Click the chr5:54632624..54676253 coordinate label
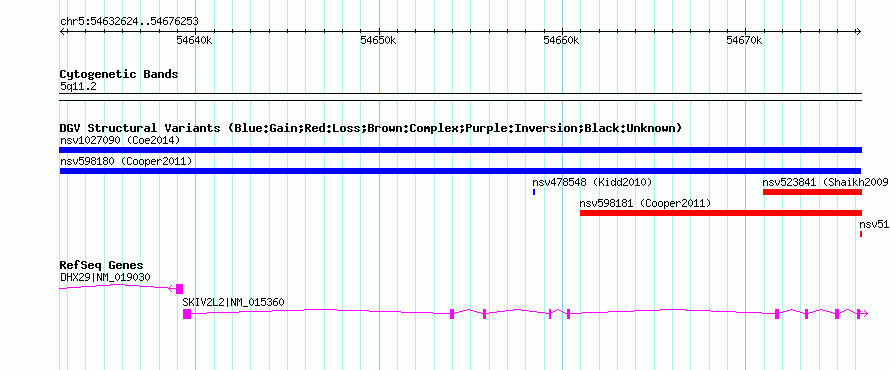The width and height of the screenshot is (890, 370). [129, 22]
